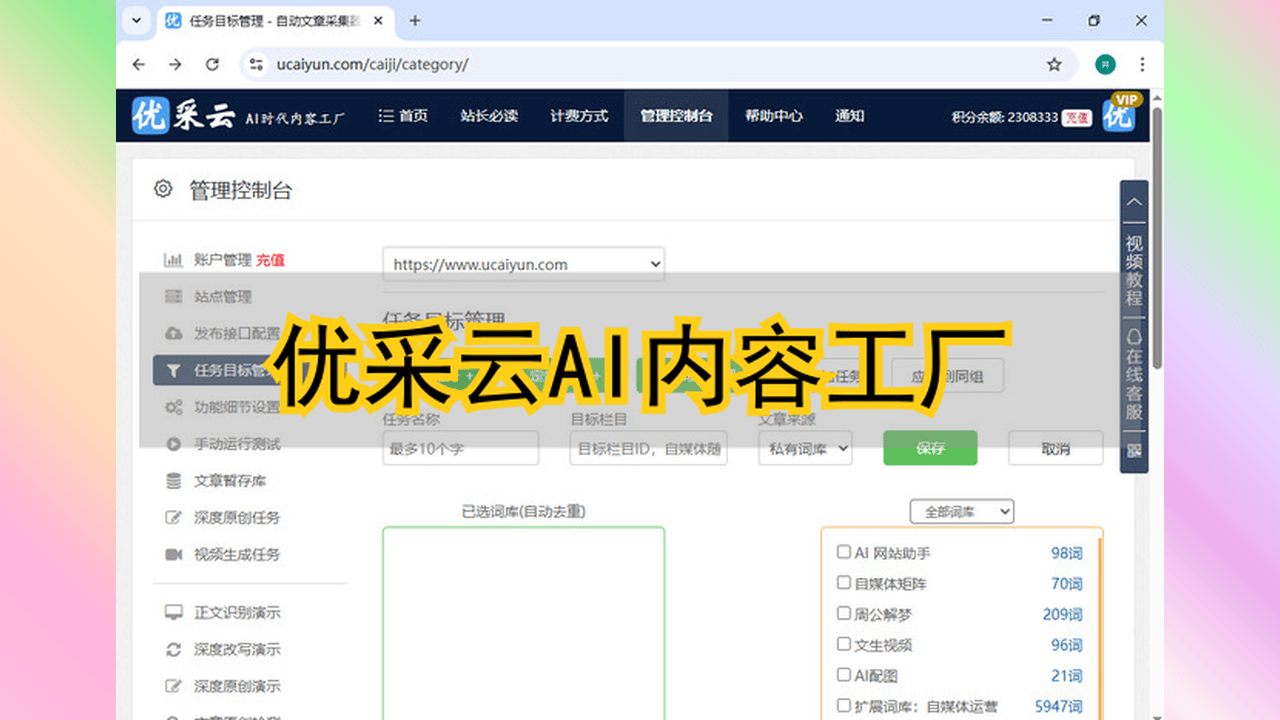
Task: Click the 文章暂存库 database icon
Action: pos(173,481)
